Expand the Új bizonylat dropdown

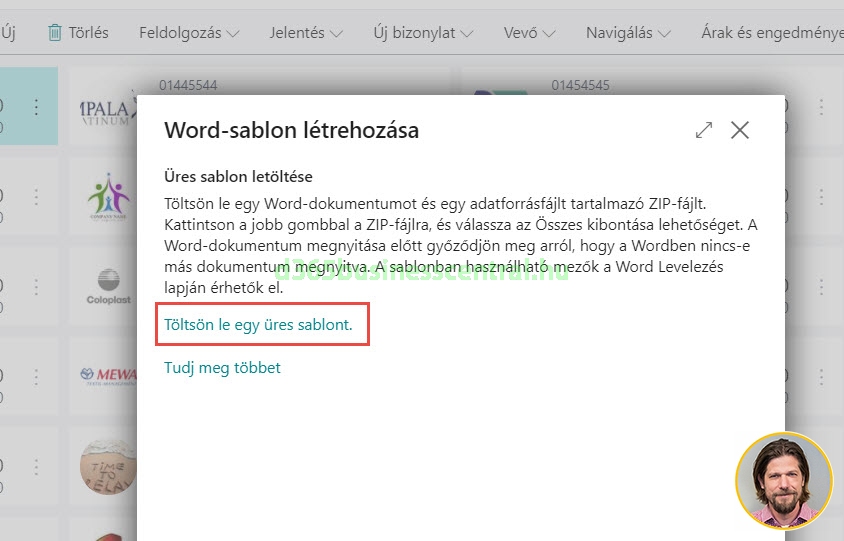[x=427, y=33]
